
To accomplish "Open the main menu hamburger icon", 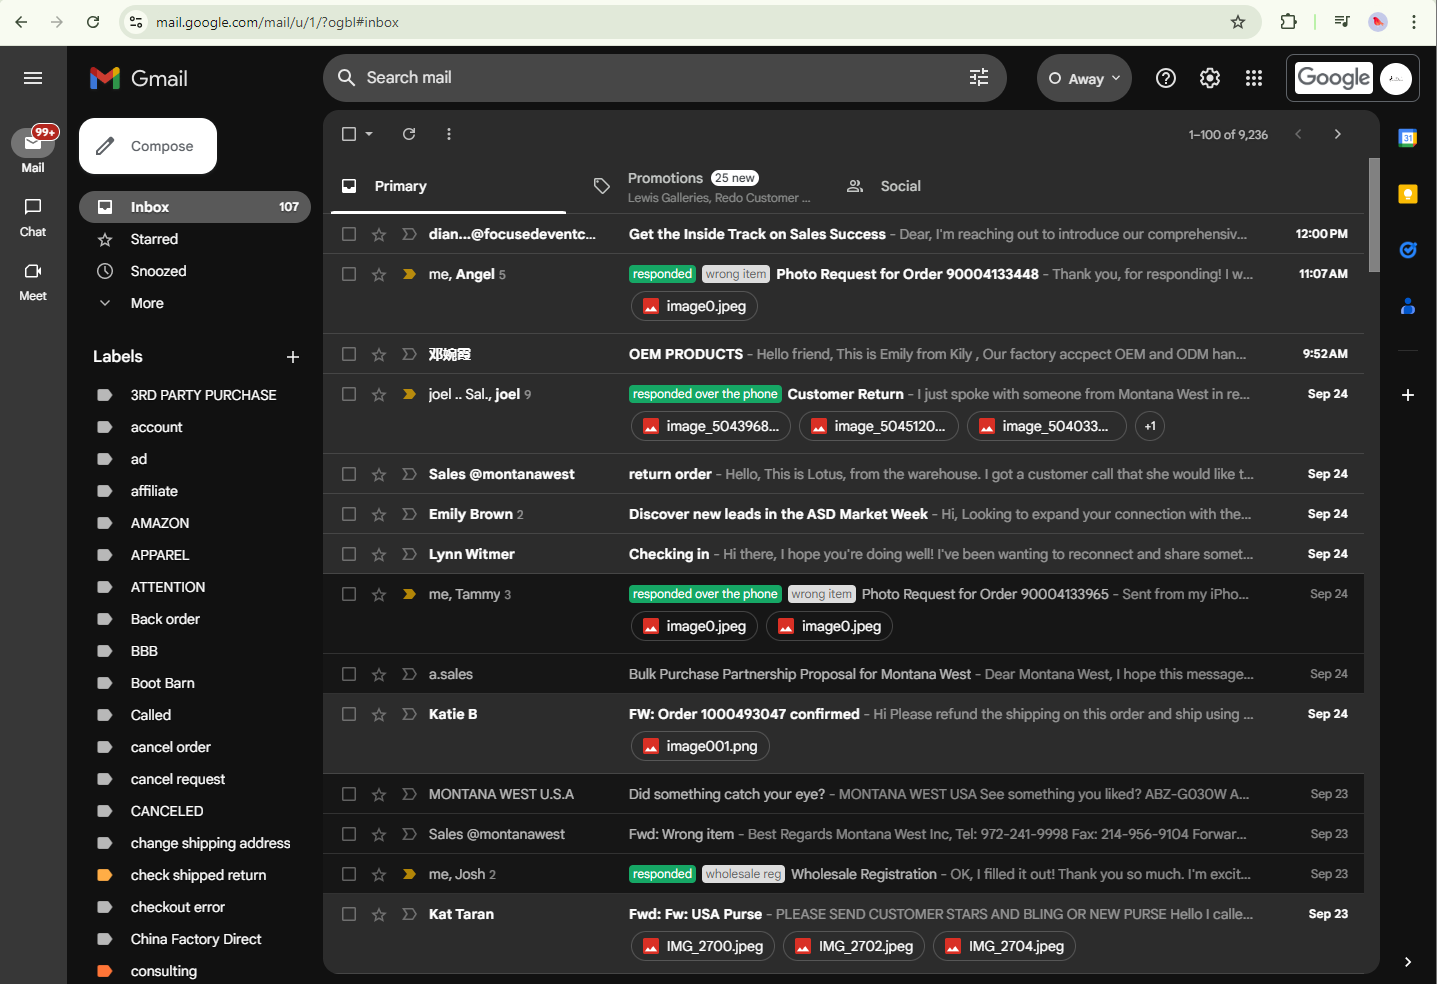I will click(x=33, y=78).
